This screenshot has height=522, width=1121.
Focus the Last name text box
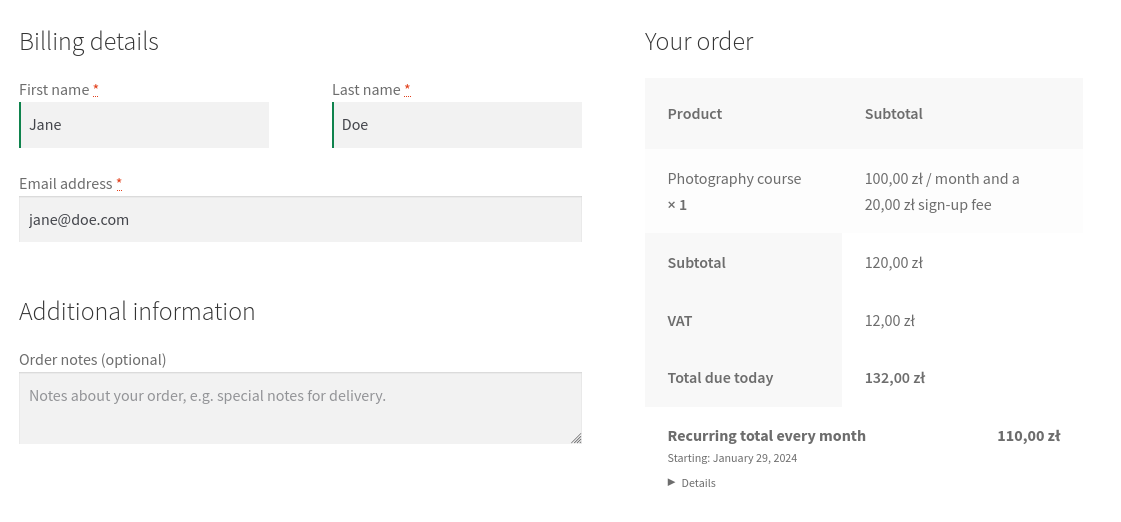click(x=457, y=125)
